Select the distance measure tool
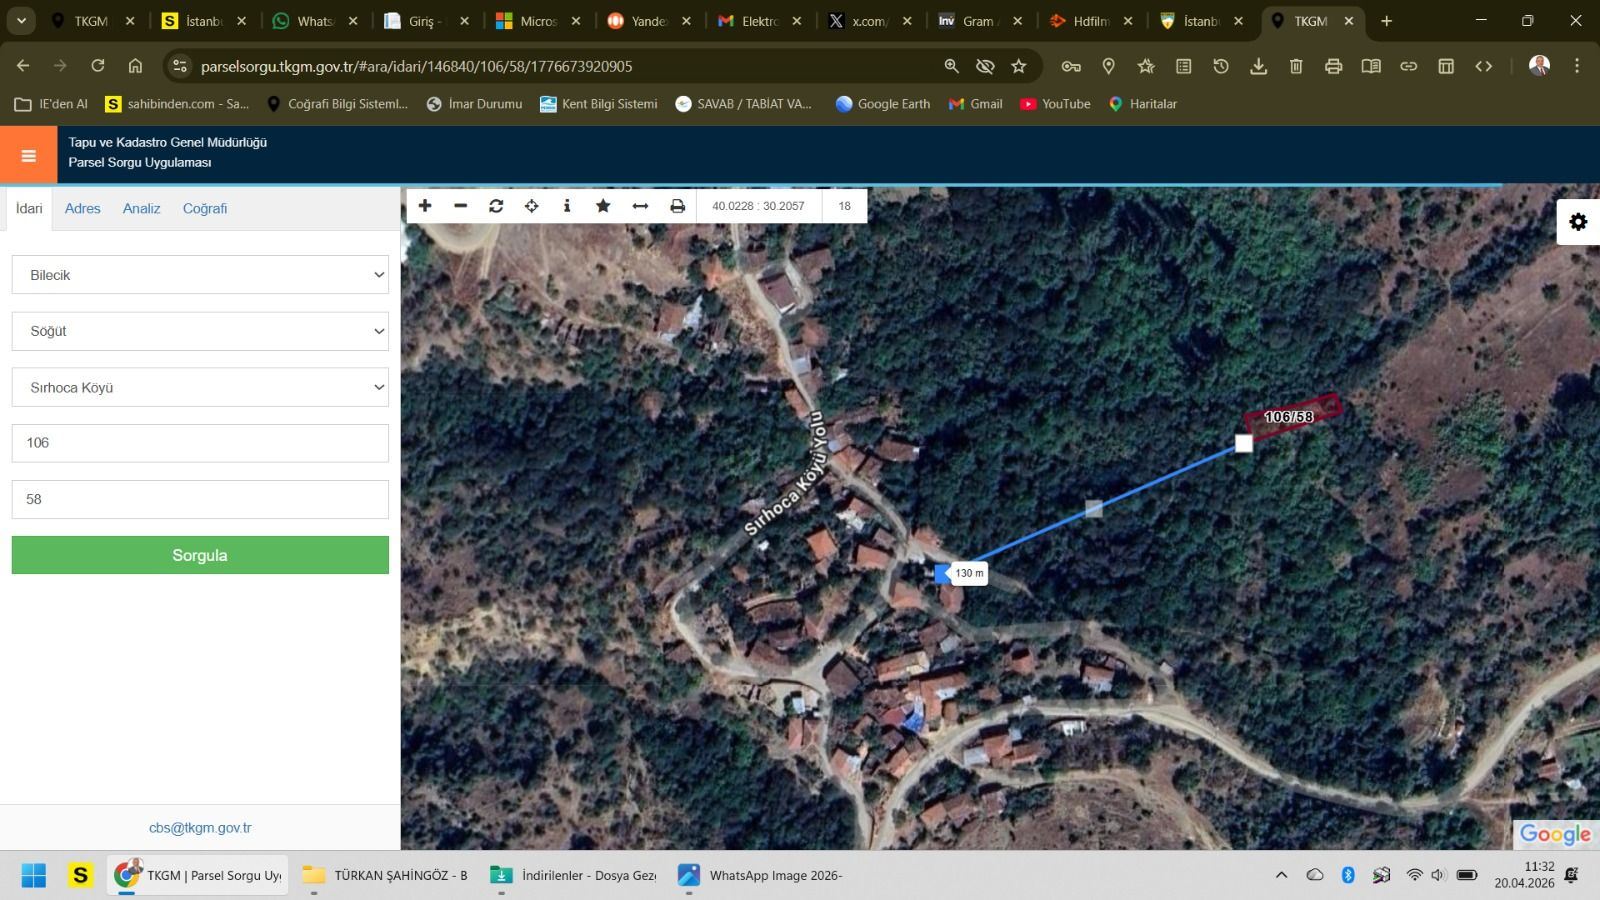This screenshot has width=1600, height=900. 640,206
